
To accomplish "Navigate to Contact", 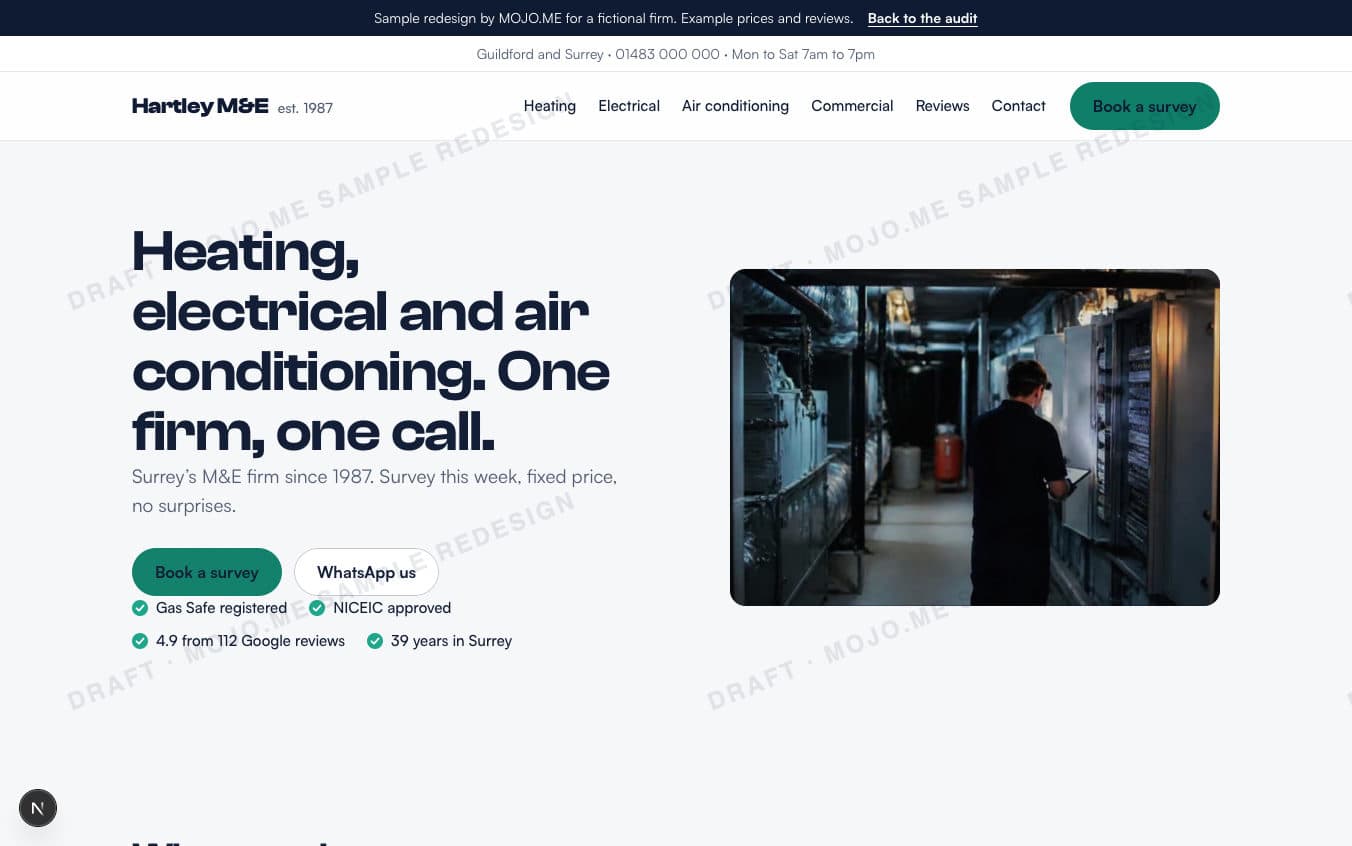I will pos(1018,106).
